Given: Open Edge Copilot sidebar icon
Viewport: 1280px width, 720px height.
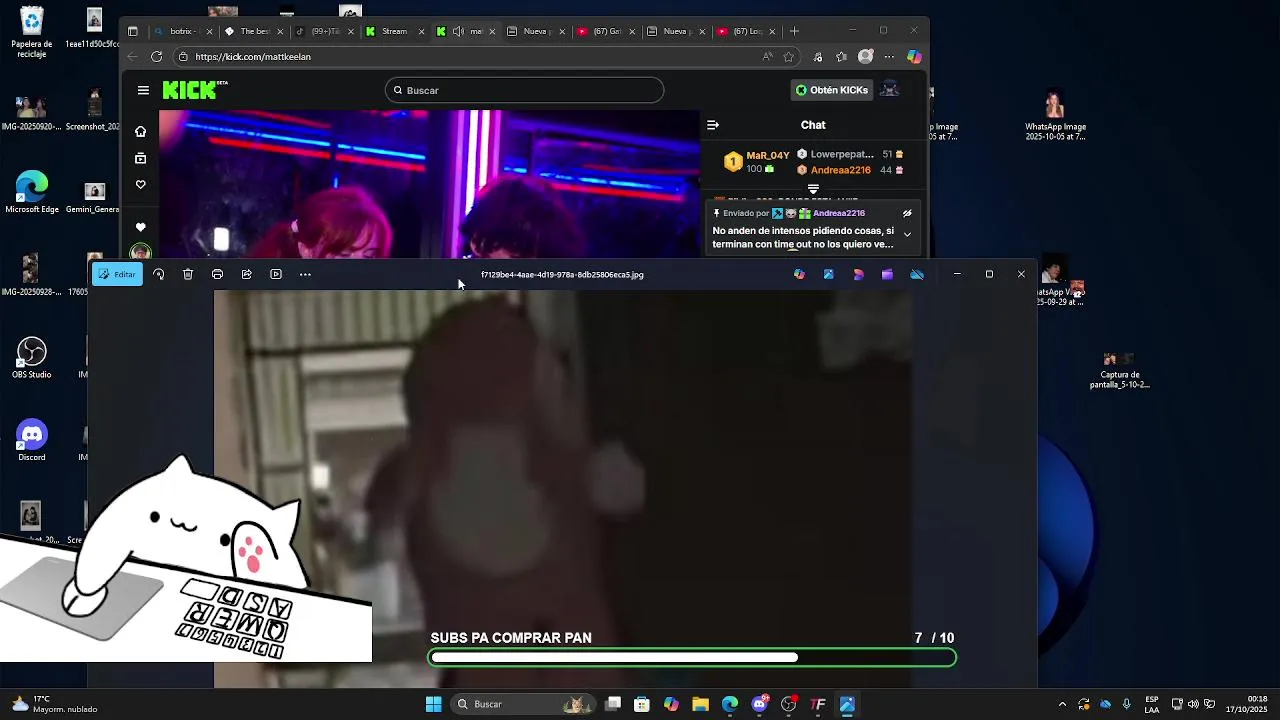Looking at the screenshot, I should point(914,57).
